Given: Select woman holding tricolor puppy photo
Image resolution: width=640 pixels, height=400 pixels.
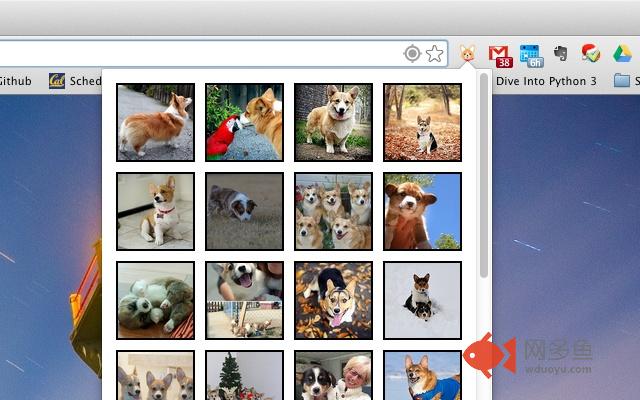Looking at the screenshot, I should [x=333, y=375].
